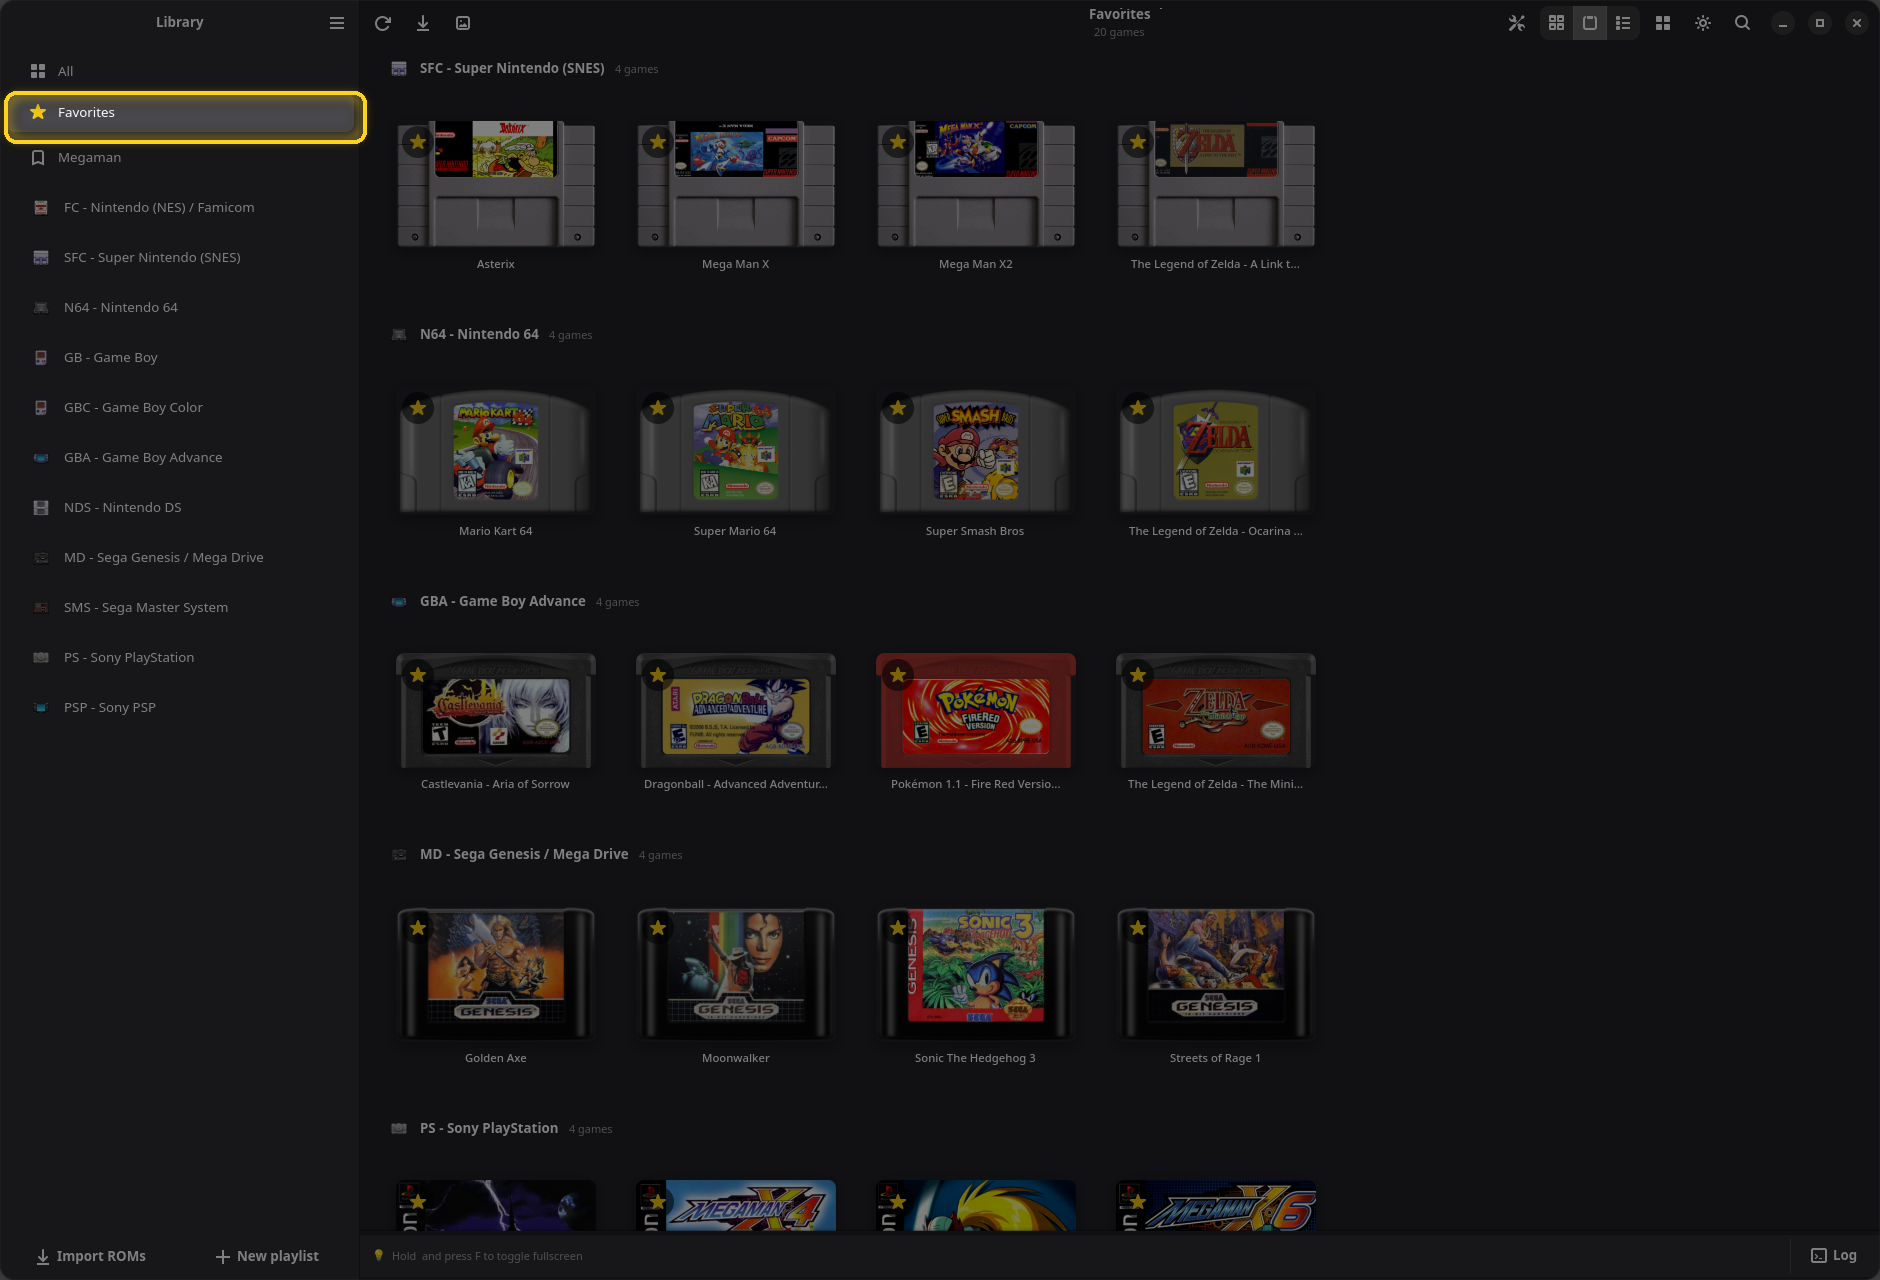This screenshot has height=1280, width=1880.
Task: Open SMS - Sega Master System category
Action: pyautogui.click(x=180, y=607)
